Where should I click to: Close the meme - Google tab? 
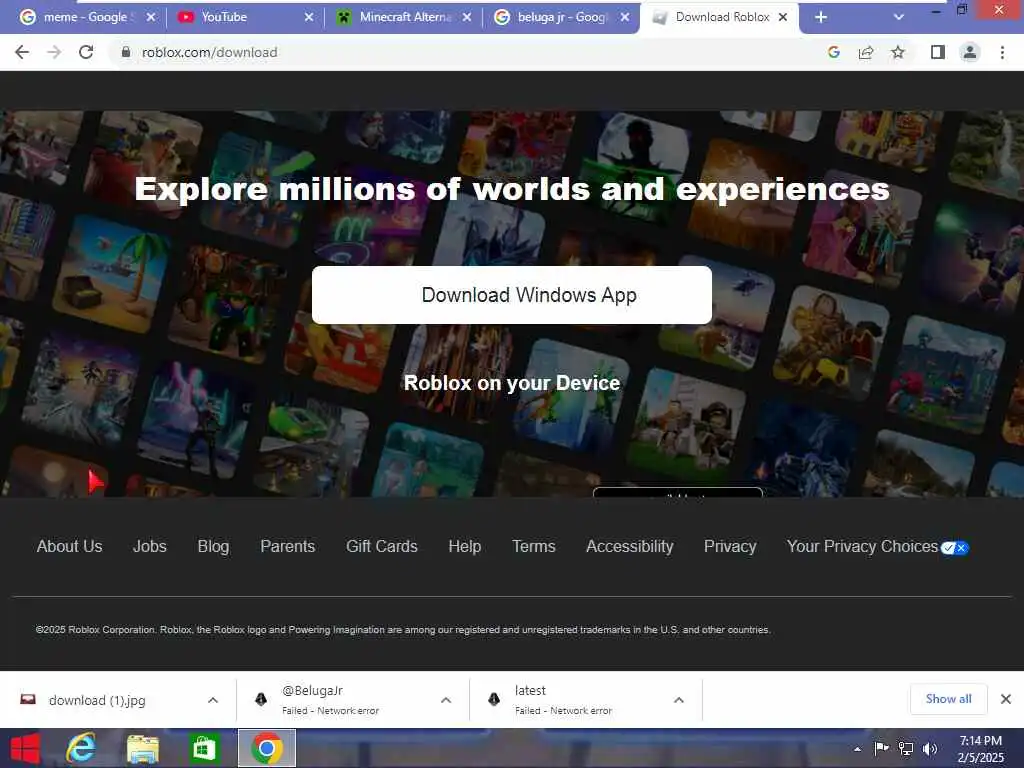point(151,17)
